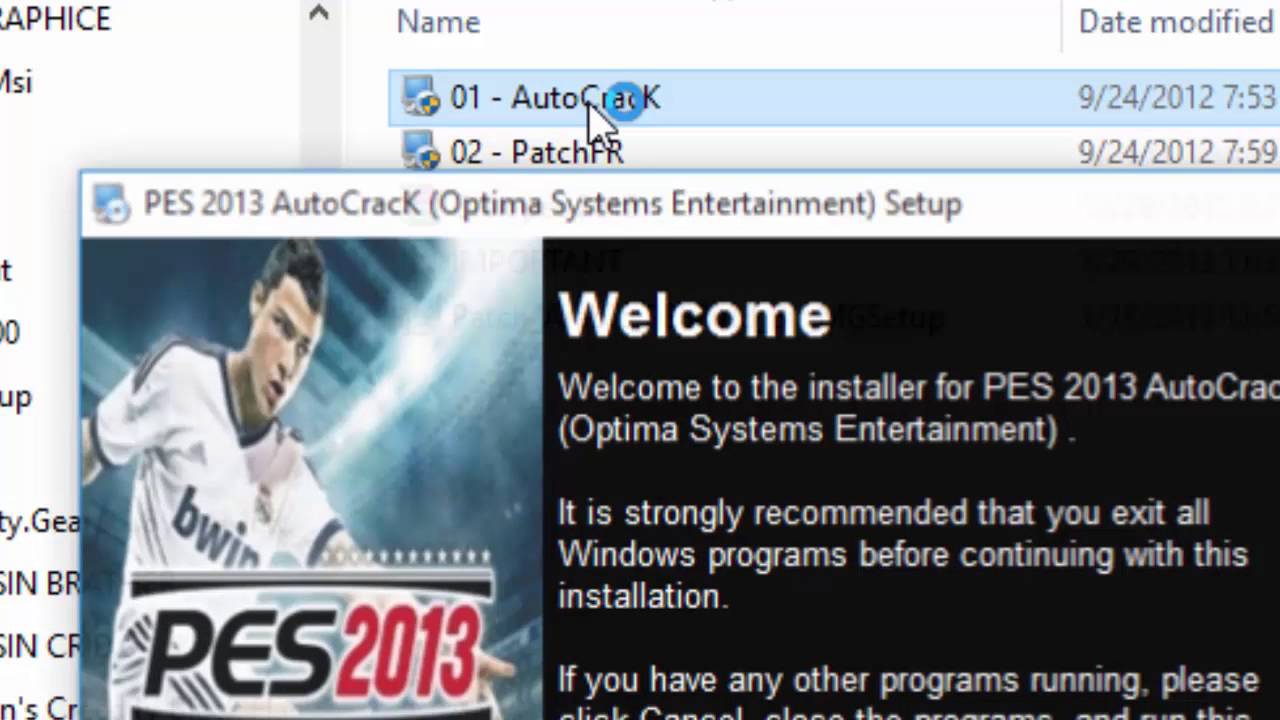Select the 02 - PatchFR installer icon
The width and height of the screenshot is (1280, 720).
click(x=421, y=152)
